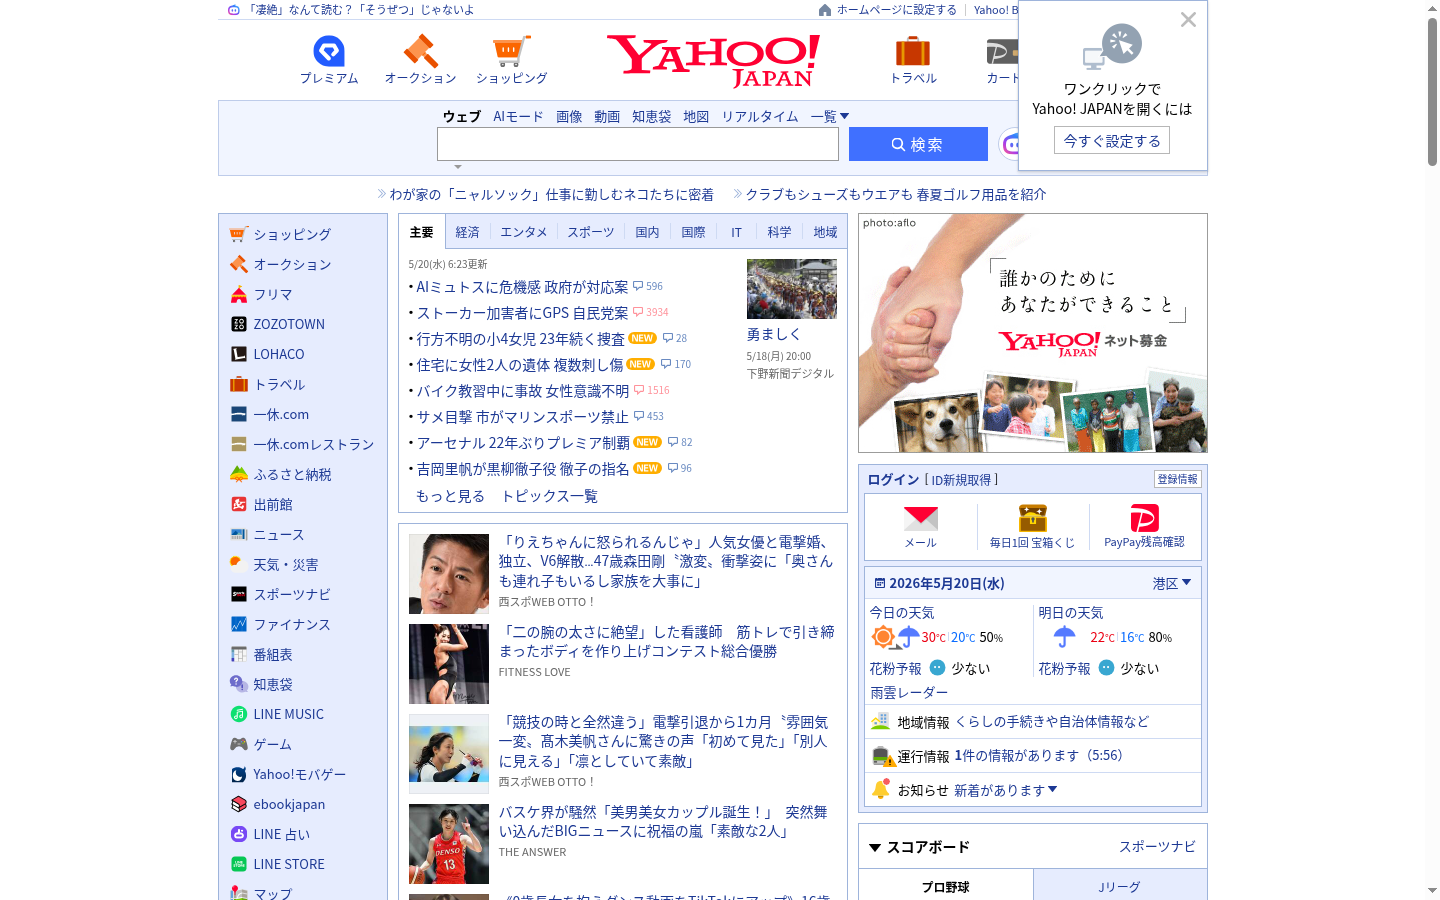Select the エンタメ news tab
Screen dimensions: 1440x900
(x=524, y=232)
